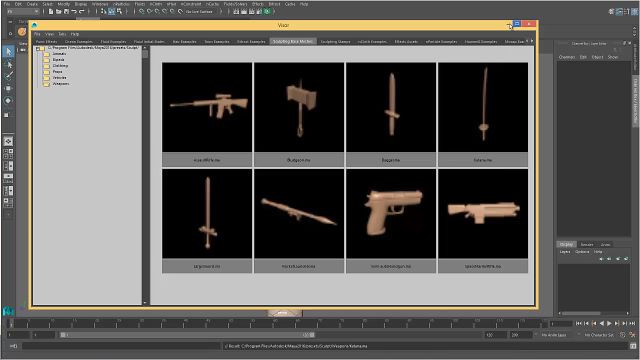This screenshot has height=360, width=640.
Task: Toggle snap to curve magnet icon
Action: [149, 11]
